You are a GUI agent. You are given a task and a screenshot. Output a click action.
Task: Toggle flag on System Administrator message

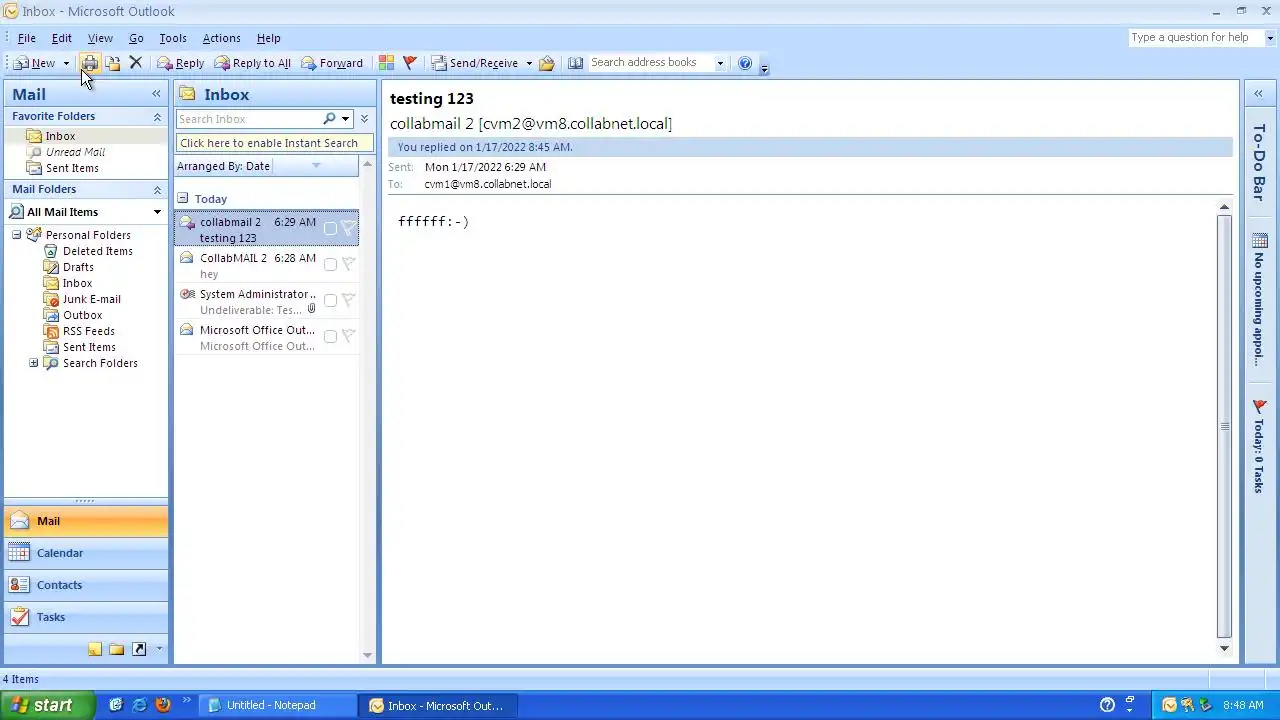point(348,300)
